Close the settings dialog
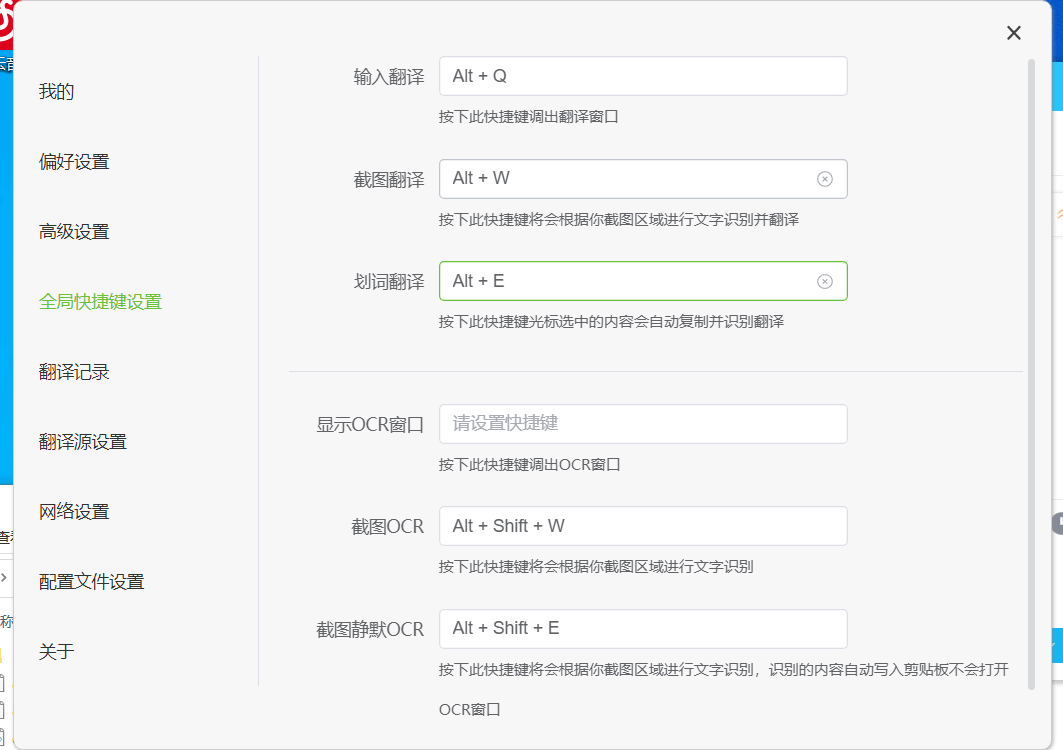Image resolution: width=1063 pixels, height=750 pixels. pos(1013,33)
